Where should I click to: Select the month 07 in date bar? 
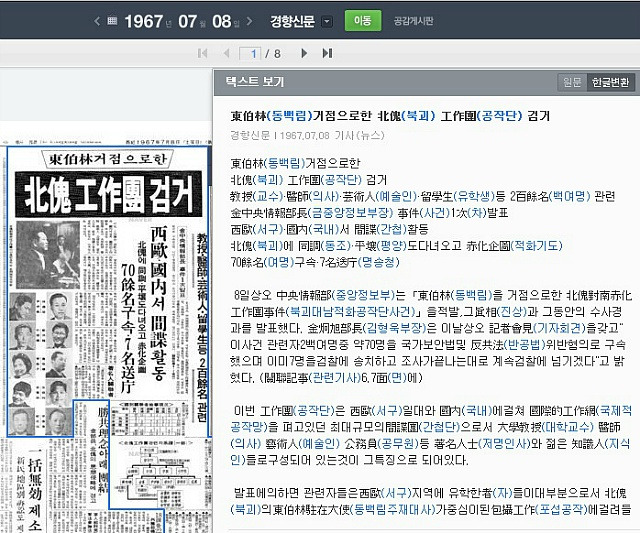(x=187, y=21)
